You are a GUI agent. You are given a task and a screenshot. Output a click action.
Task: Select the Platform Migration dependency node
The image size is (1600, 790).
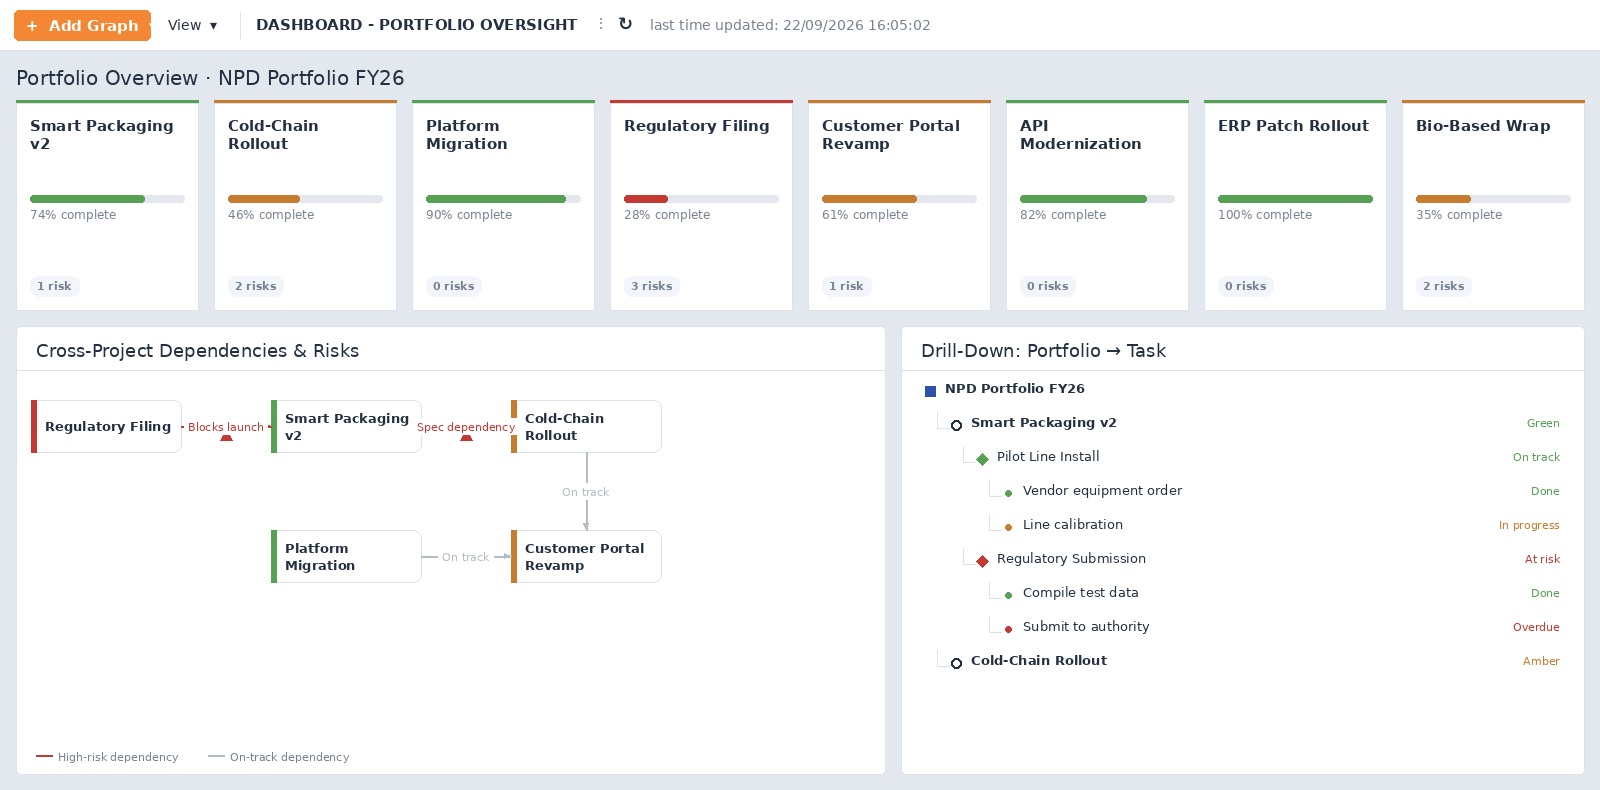tap(346, 556)
